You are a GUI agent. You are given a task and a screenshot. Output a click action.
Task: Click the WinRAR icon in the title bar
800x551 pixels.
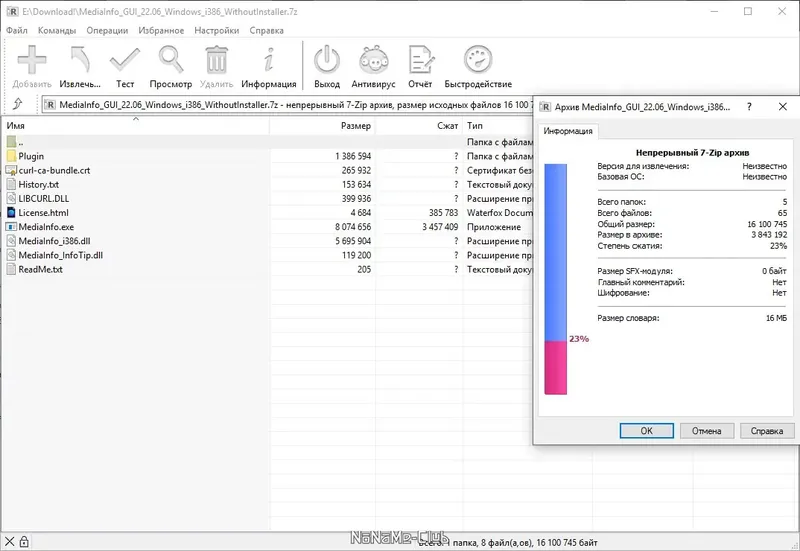(12, 11)
